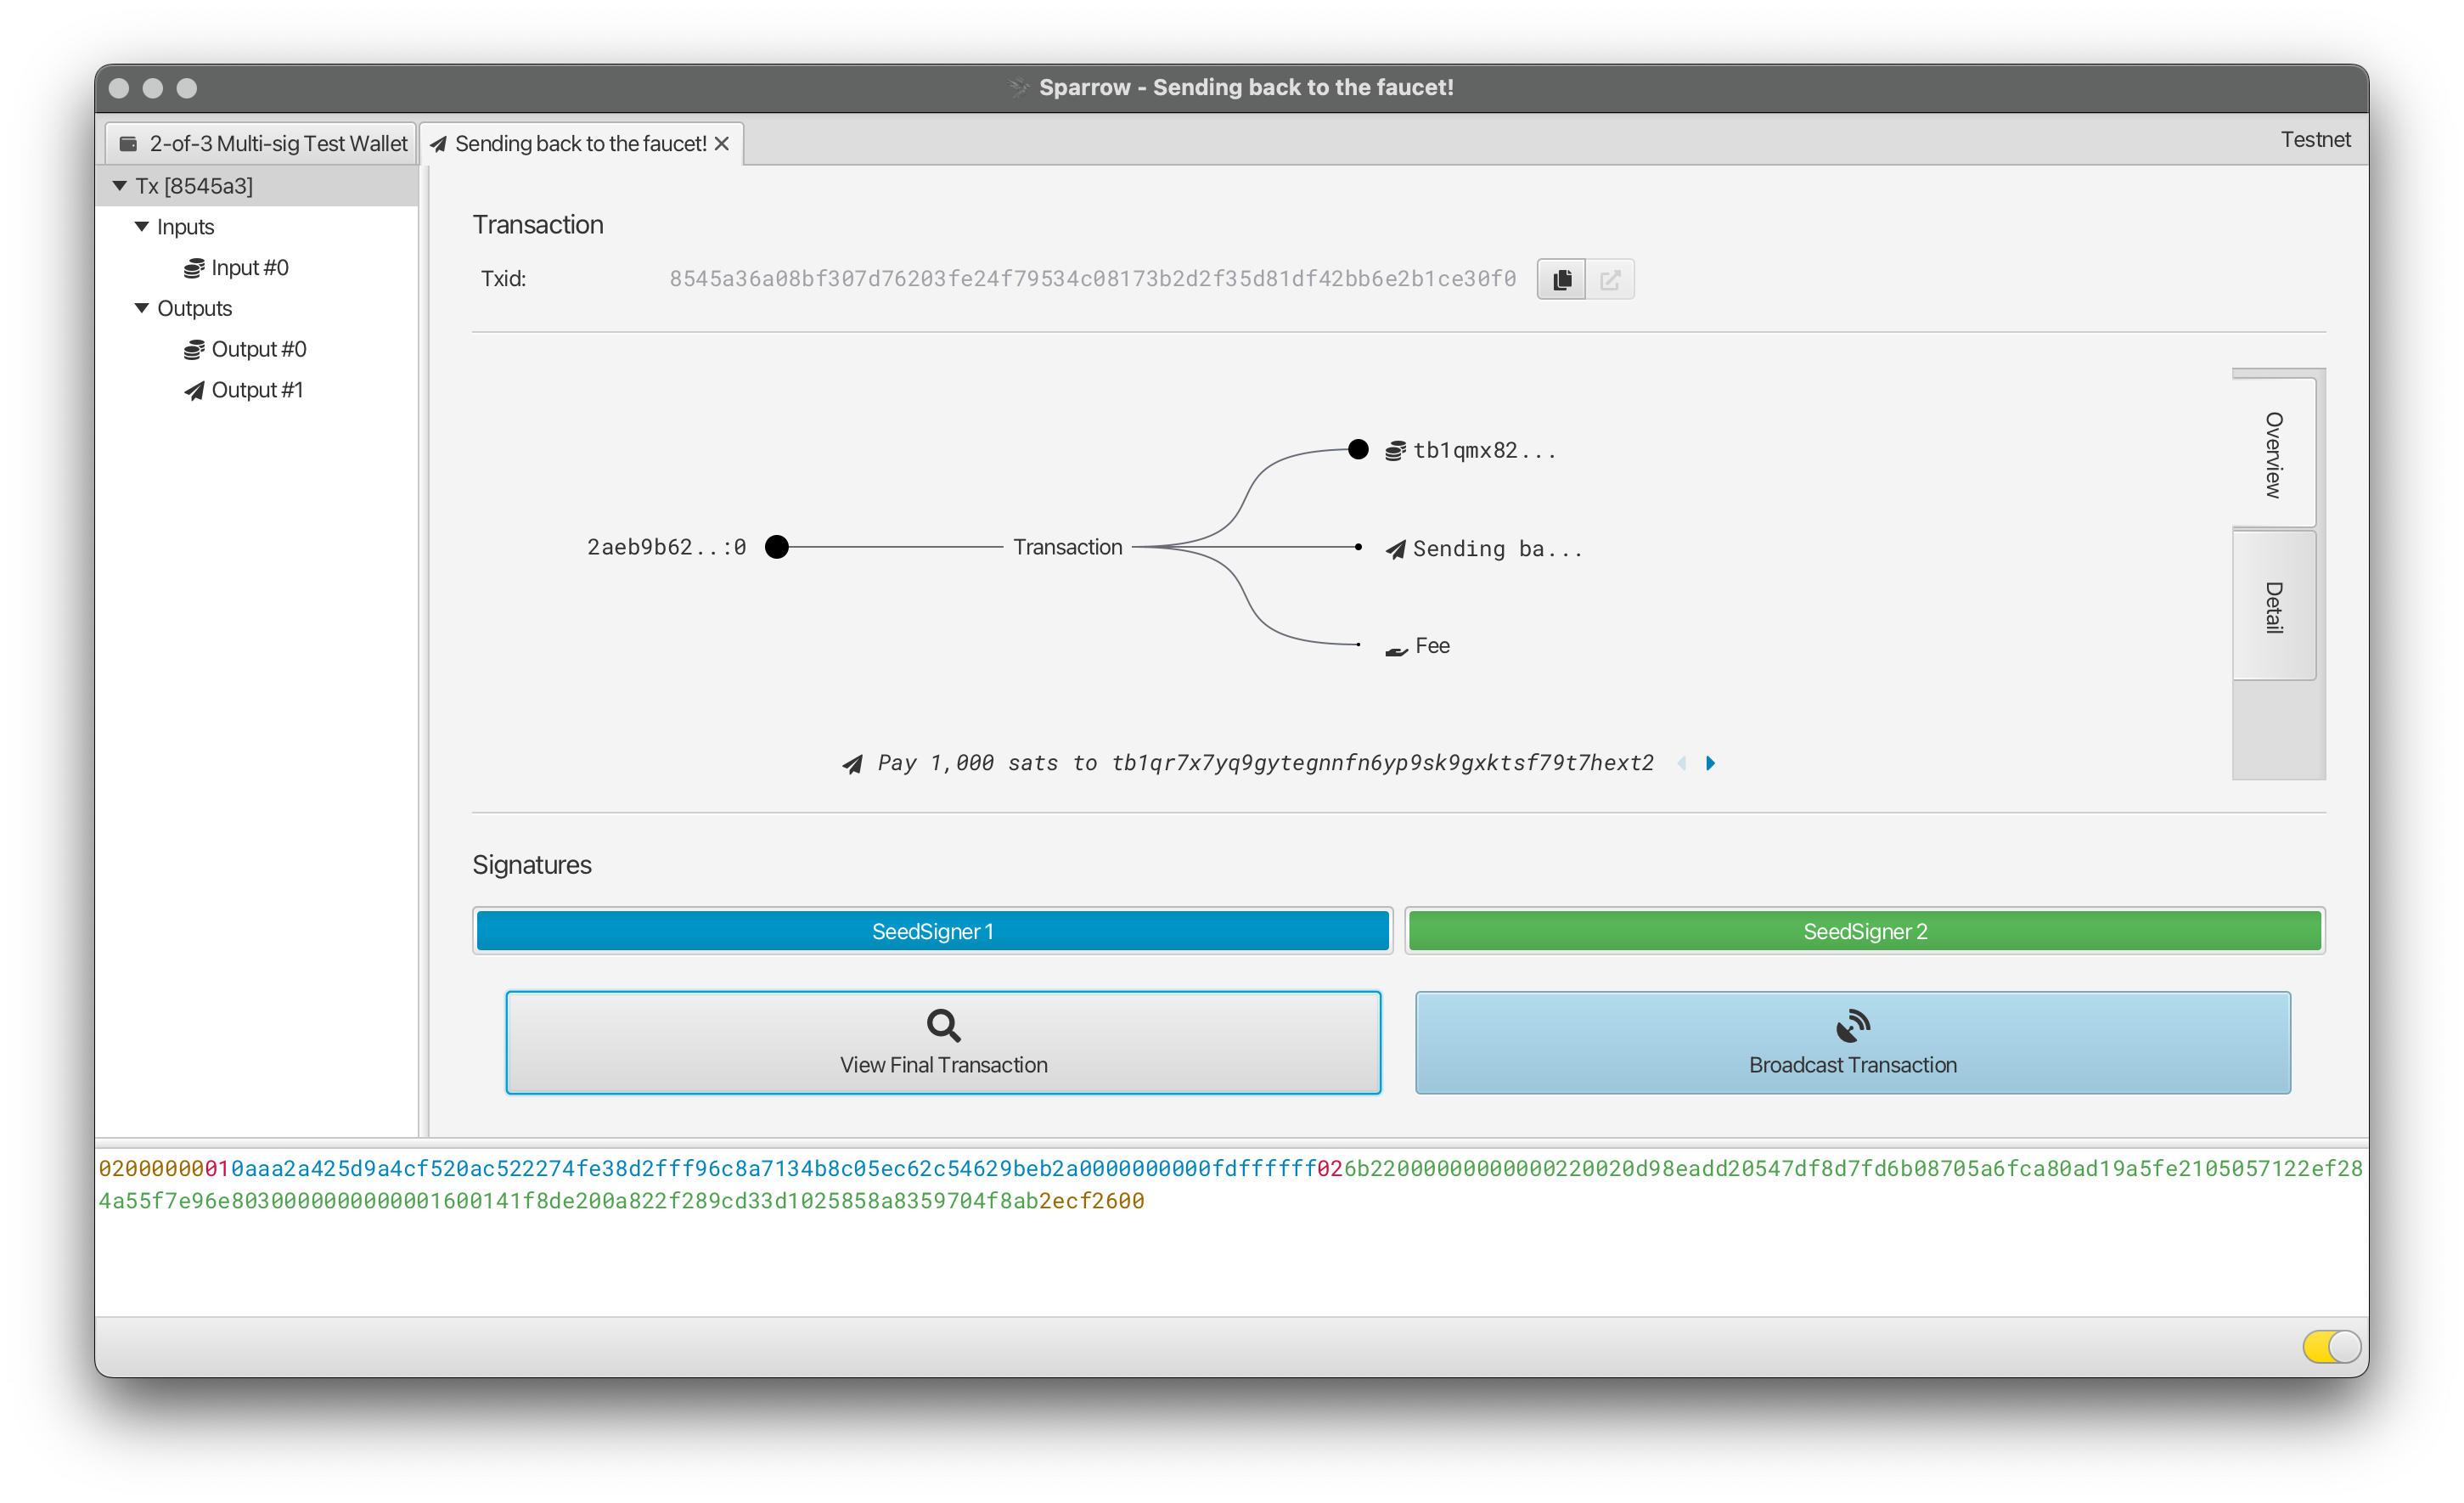
Task: Click the coins icon beside tb1qmx82 output
Action: [x=1395, y=451]
